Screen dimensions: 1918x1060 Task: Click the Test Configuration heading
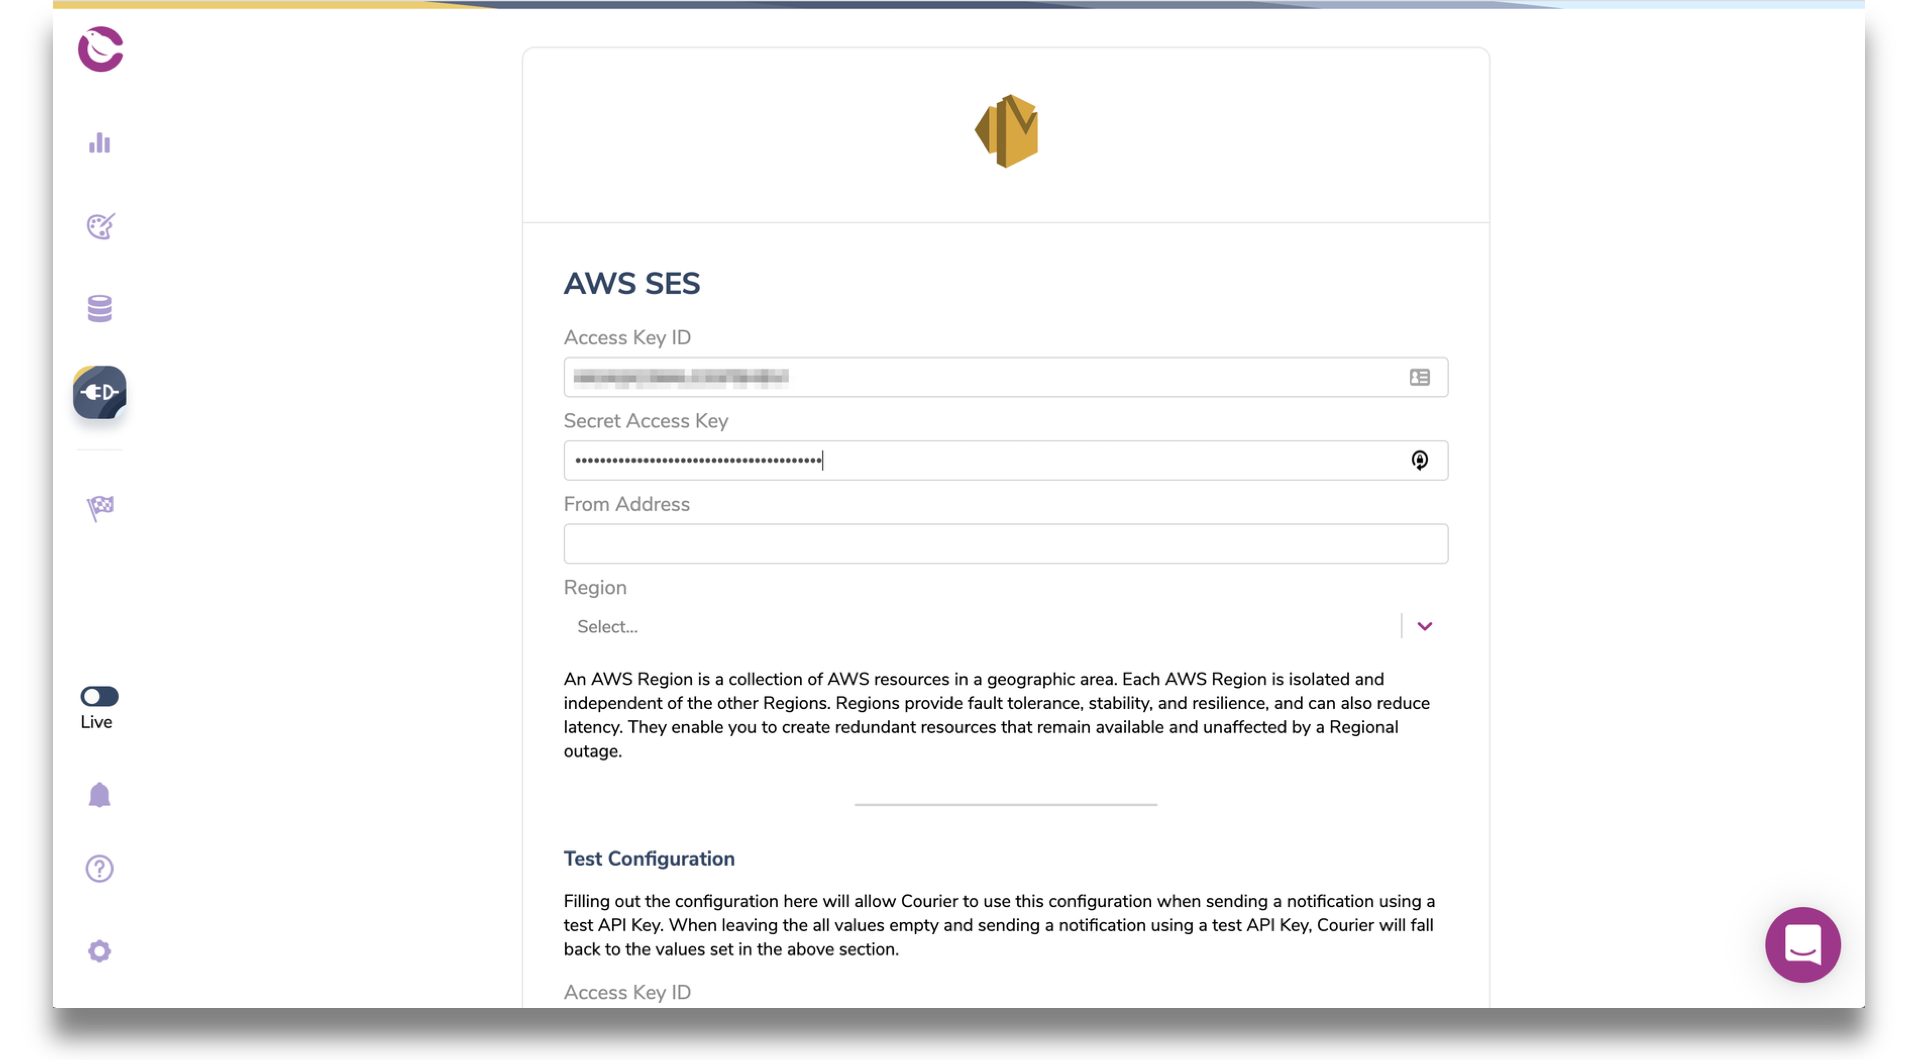tap(649, 859)
